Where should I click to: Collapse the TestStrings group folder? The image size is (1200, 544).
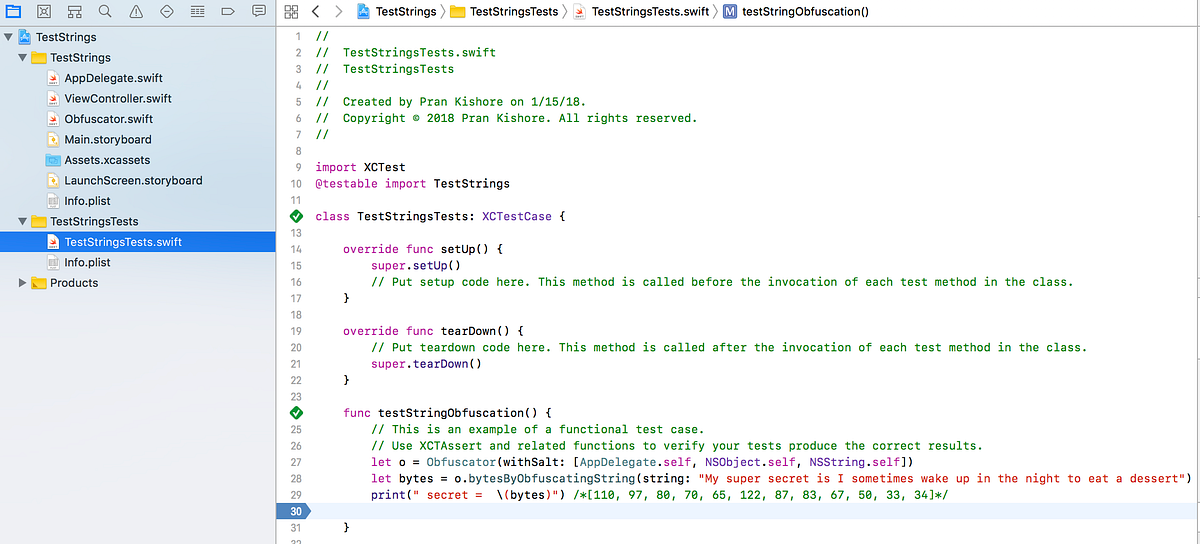click(23, 58)
